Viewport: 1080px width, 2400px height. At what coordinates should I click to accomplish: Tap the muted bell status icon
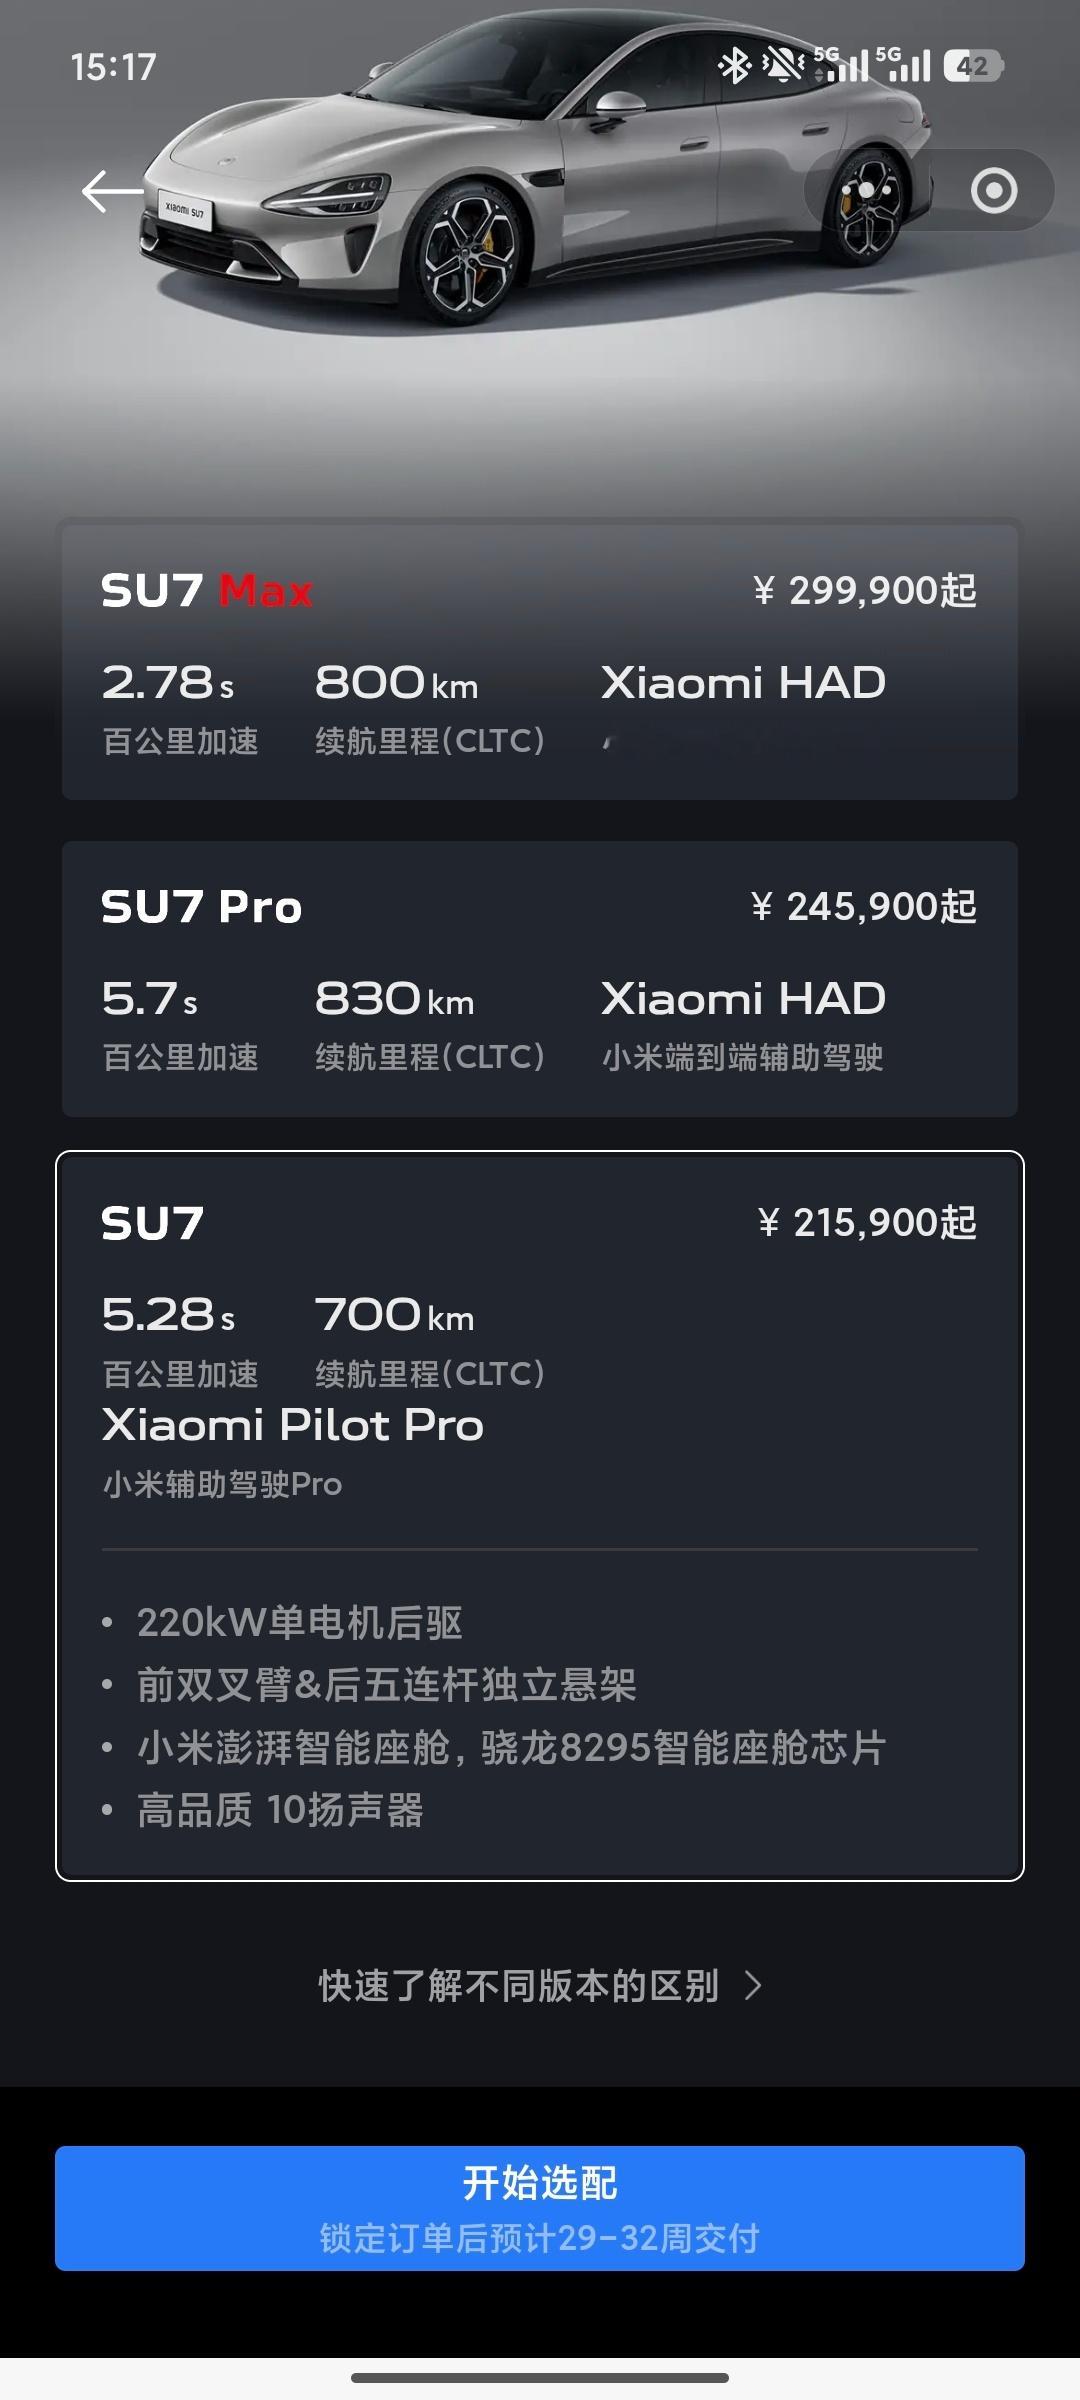click(783, 66)
